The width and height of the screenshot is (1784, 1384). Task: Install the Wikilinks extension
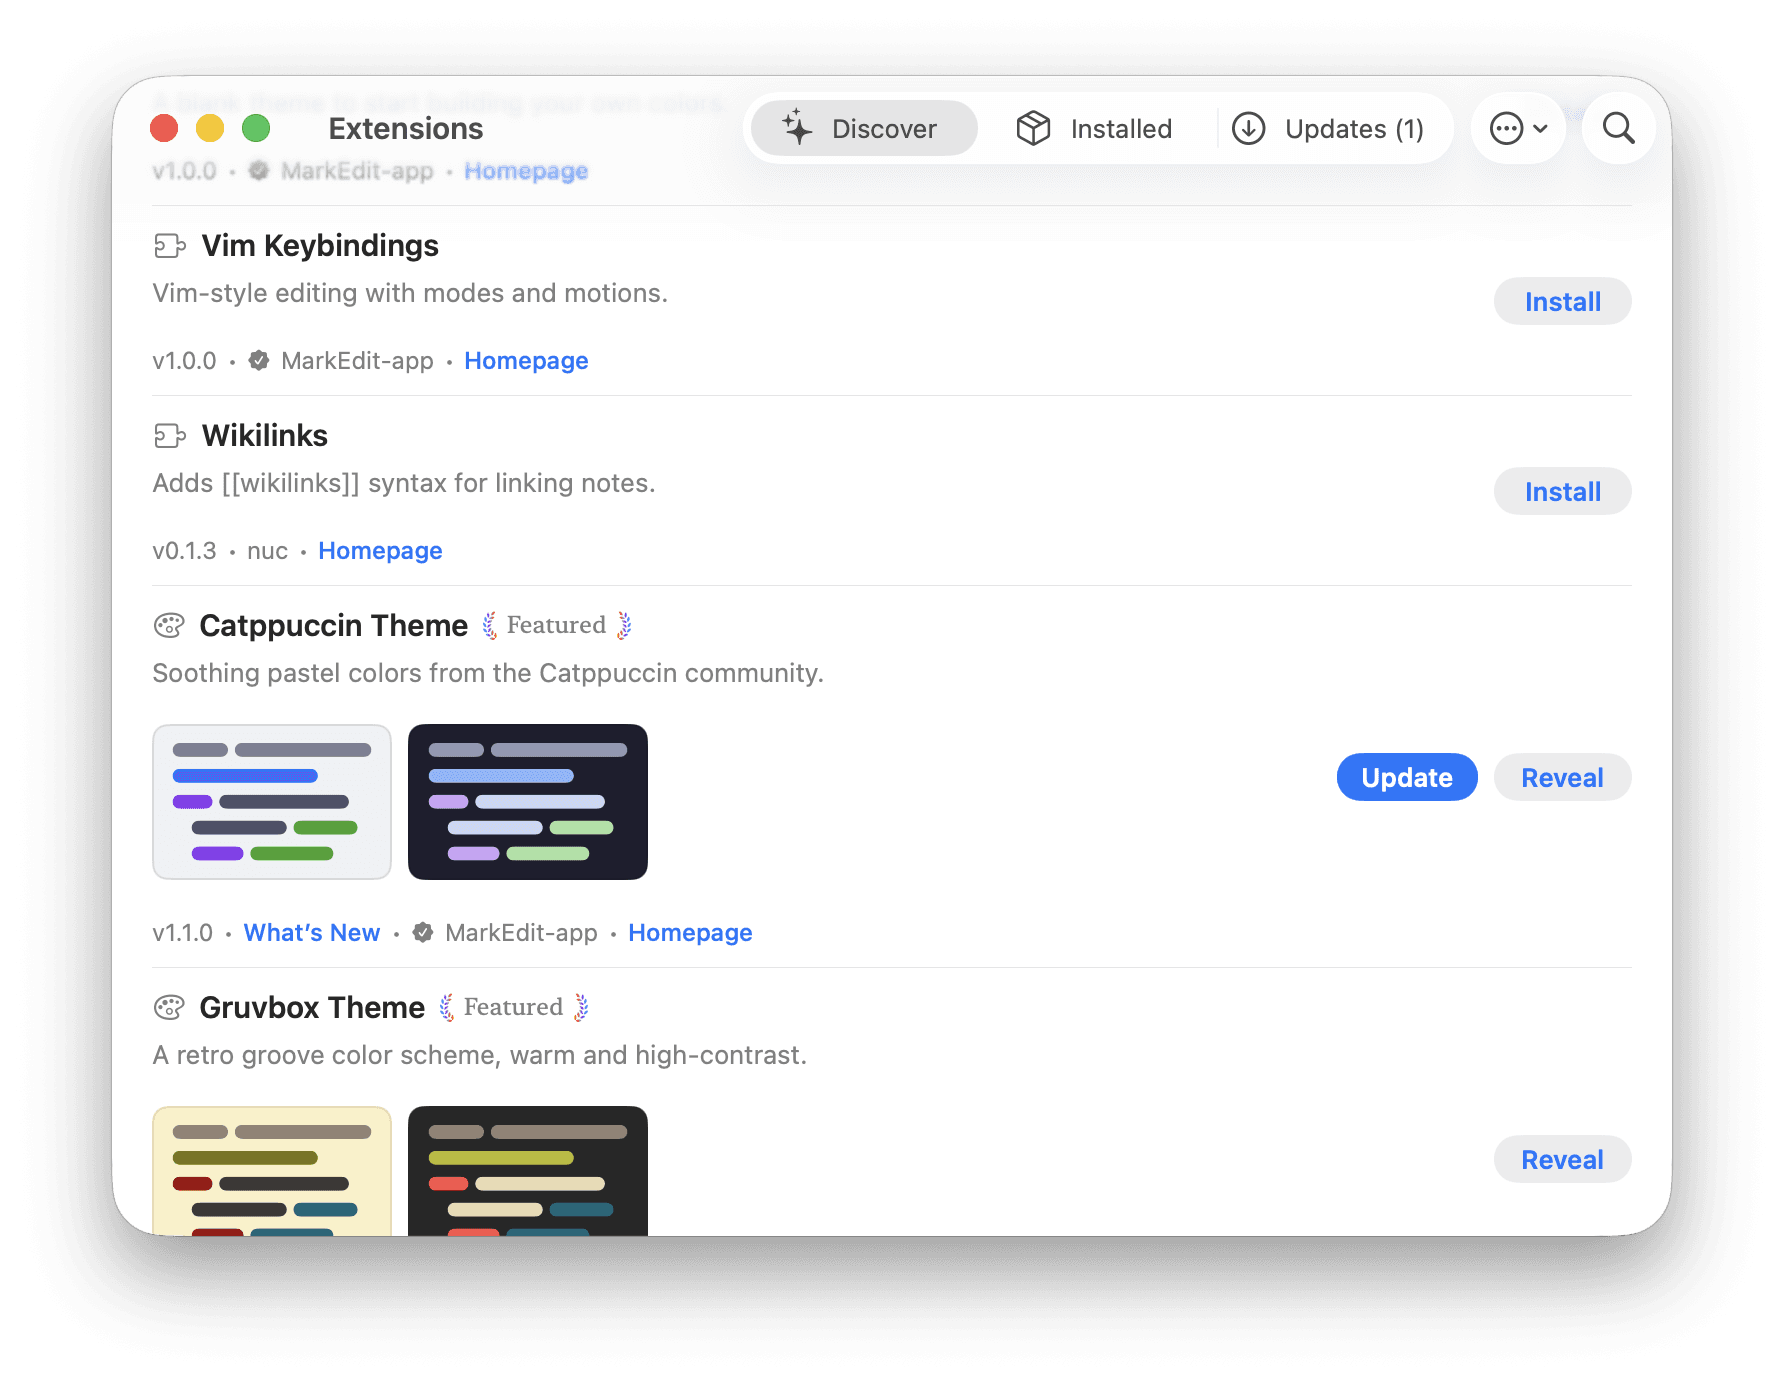(1562, 491)
